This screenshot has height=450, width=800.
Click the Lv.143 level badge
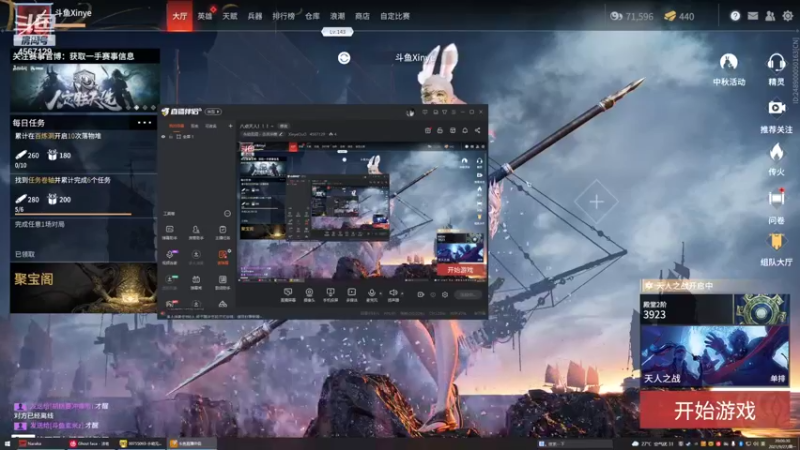337,32
